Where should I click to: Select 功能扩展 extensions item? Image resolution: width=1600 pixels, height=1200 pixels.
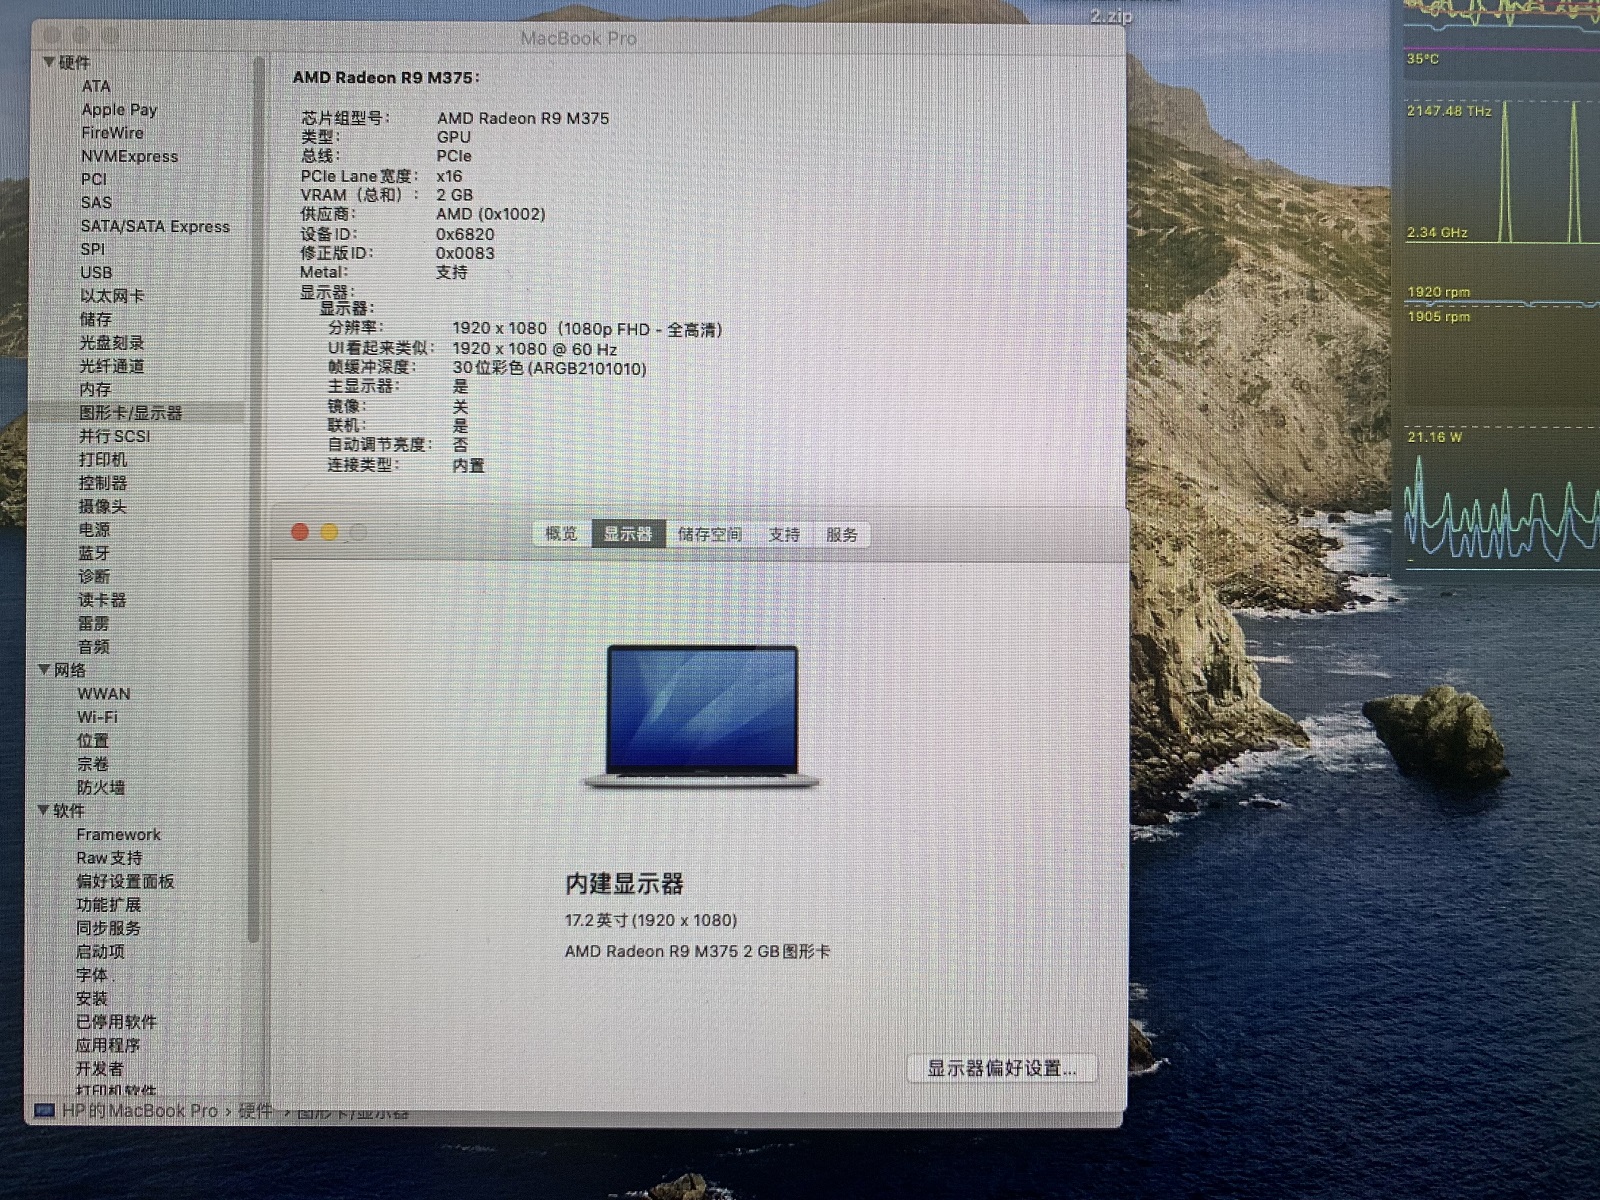(x=108, y=905)
